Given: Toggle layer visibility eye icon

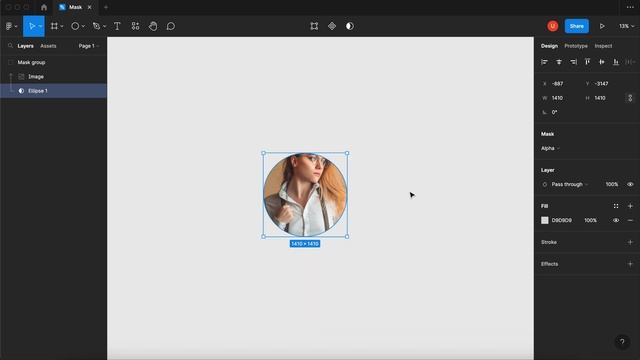Looking at the screenshot, I should pyautogui.click(x=630, y=184).
